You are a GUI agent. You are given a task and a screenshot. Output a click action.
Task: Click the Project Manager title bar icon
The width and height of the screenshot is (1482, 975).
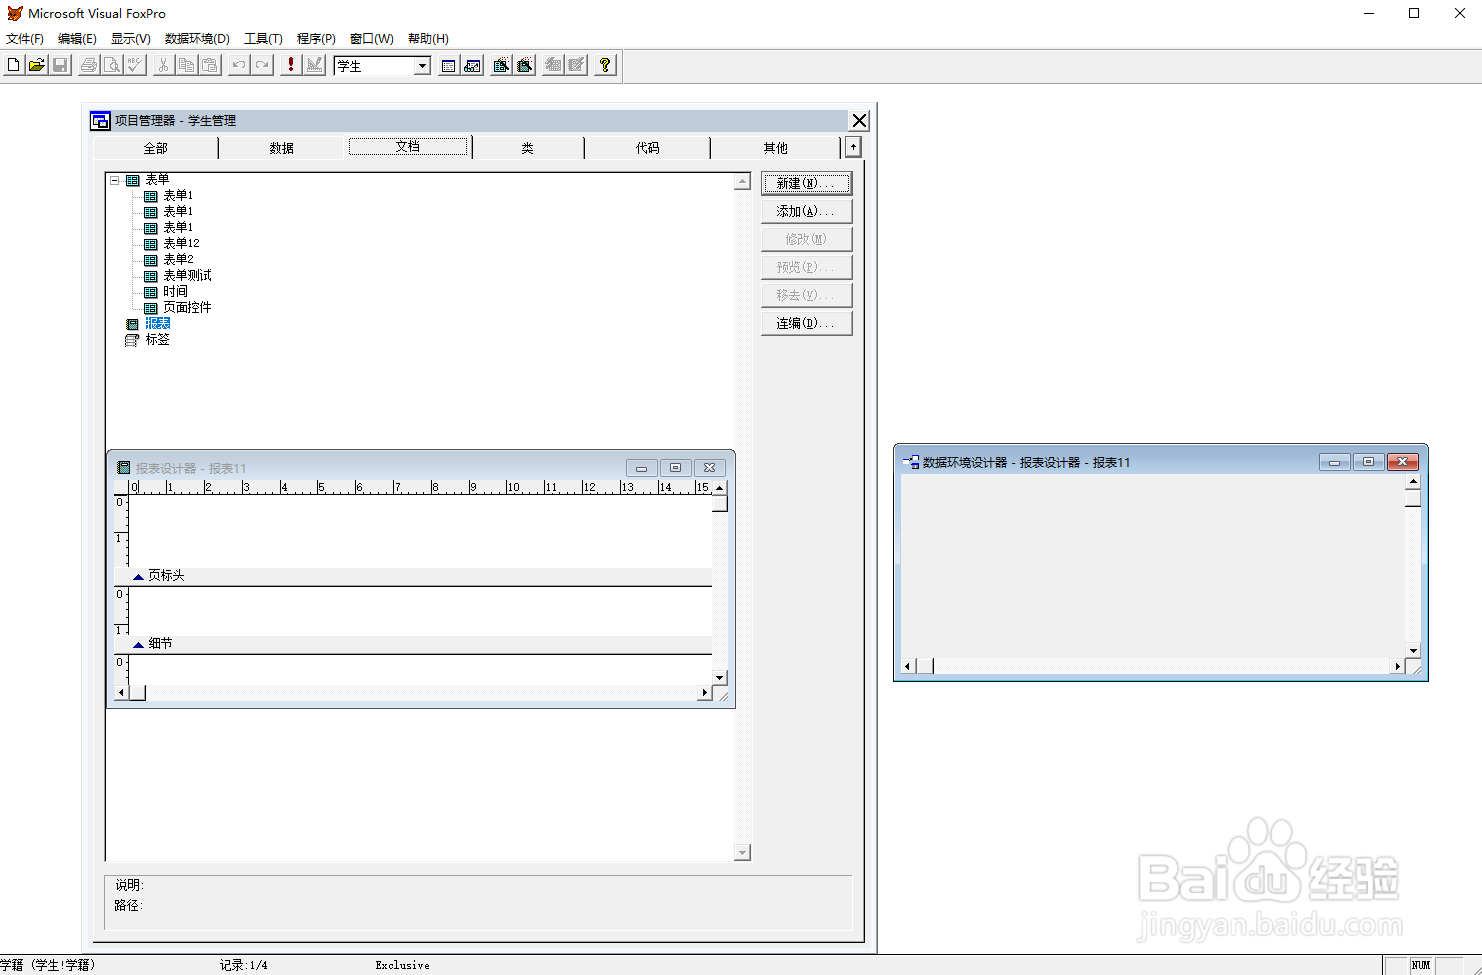pos(100,121)
